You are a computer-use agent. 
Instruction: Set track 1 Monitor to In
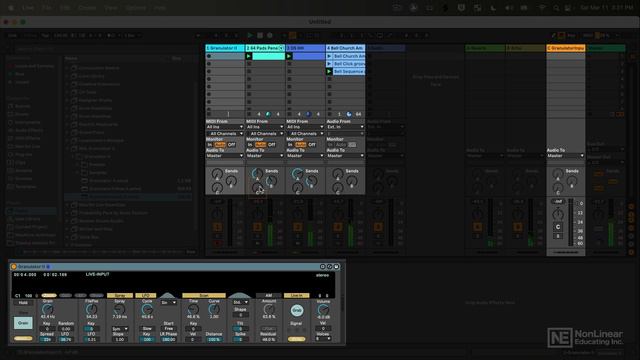pos(210,145)
